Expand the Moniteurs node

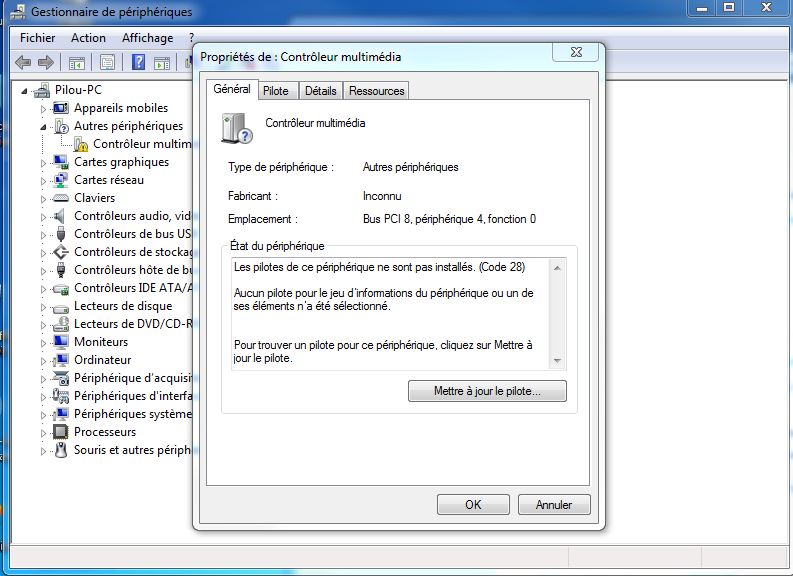click(x=43, y=343)
